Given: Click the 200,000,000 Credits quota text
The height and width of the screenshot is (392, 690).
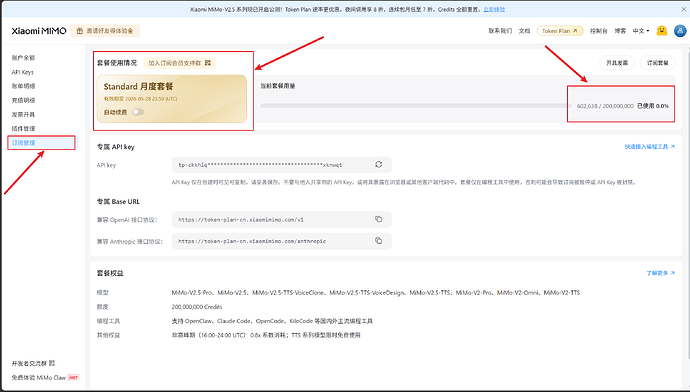Looking at the screenshot, I should (197, 307).
